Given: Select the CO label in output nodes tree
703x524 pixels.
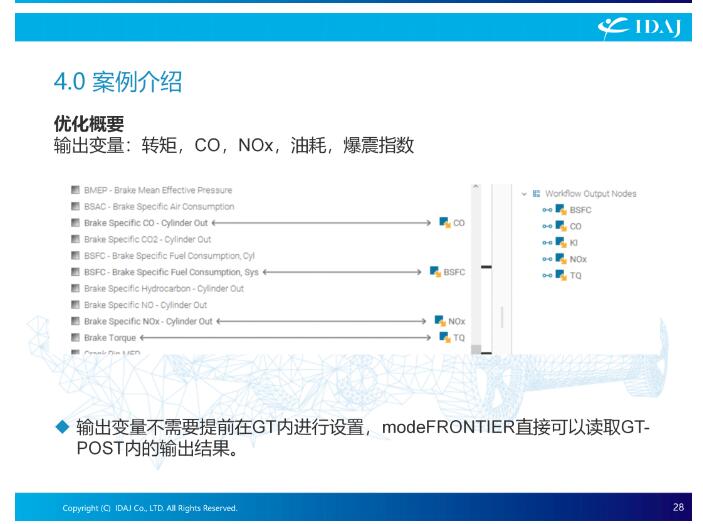Looking at the screenshot, I should (x=575, y=226).
